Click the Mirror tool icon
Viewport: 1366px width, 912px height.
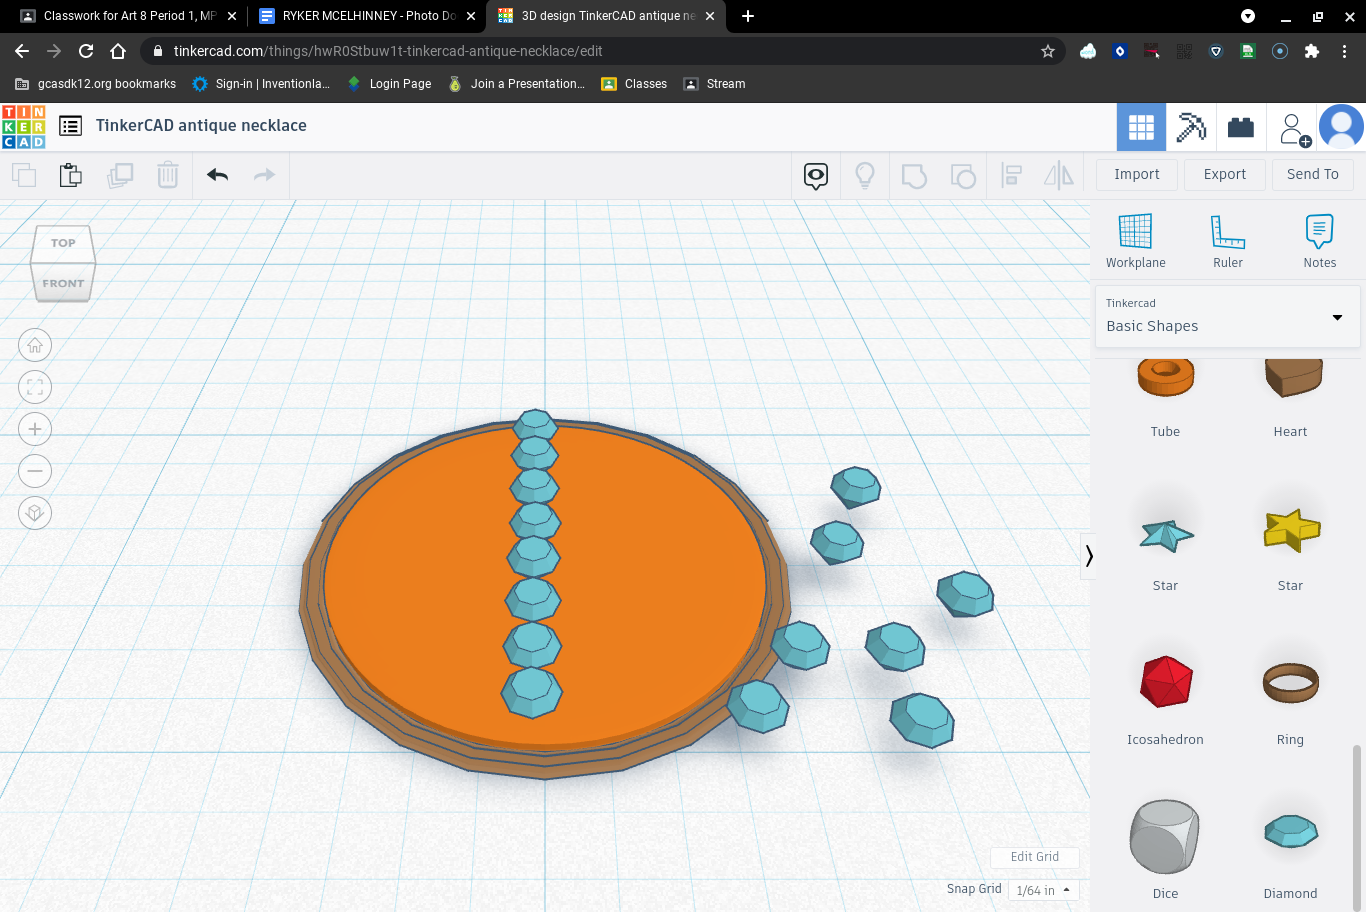(1058, 176)
